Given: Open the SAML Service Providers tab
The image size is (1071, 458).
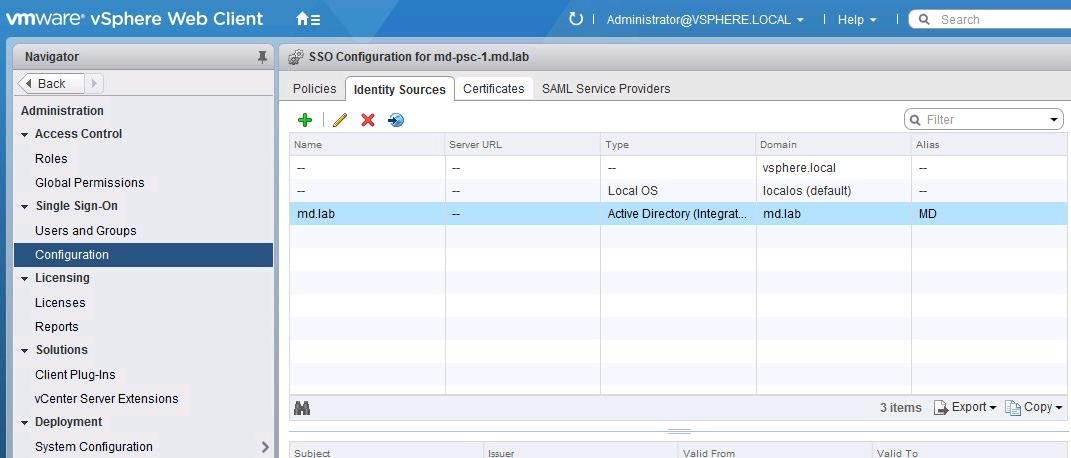Looking at the screenshot, I should pos(606,89).
